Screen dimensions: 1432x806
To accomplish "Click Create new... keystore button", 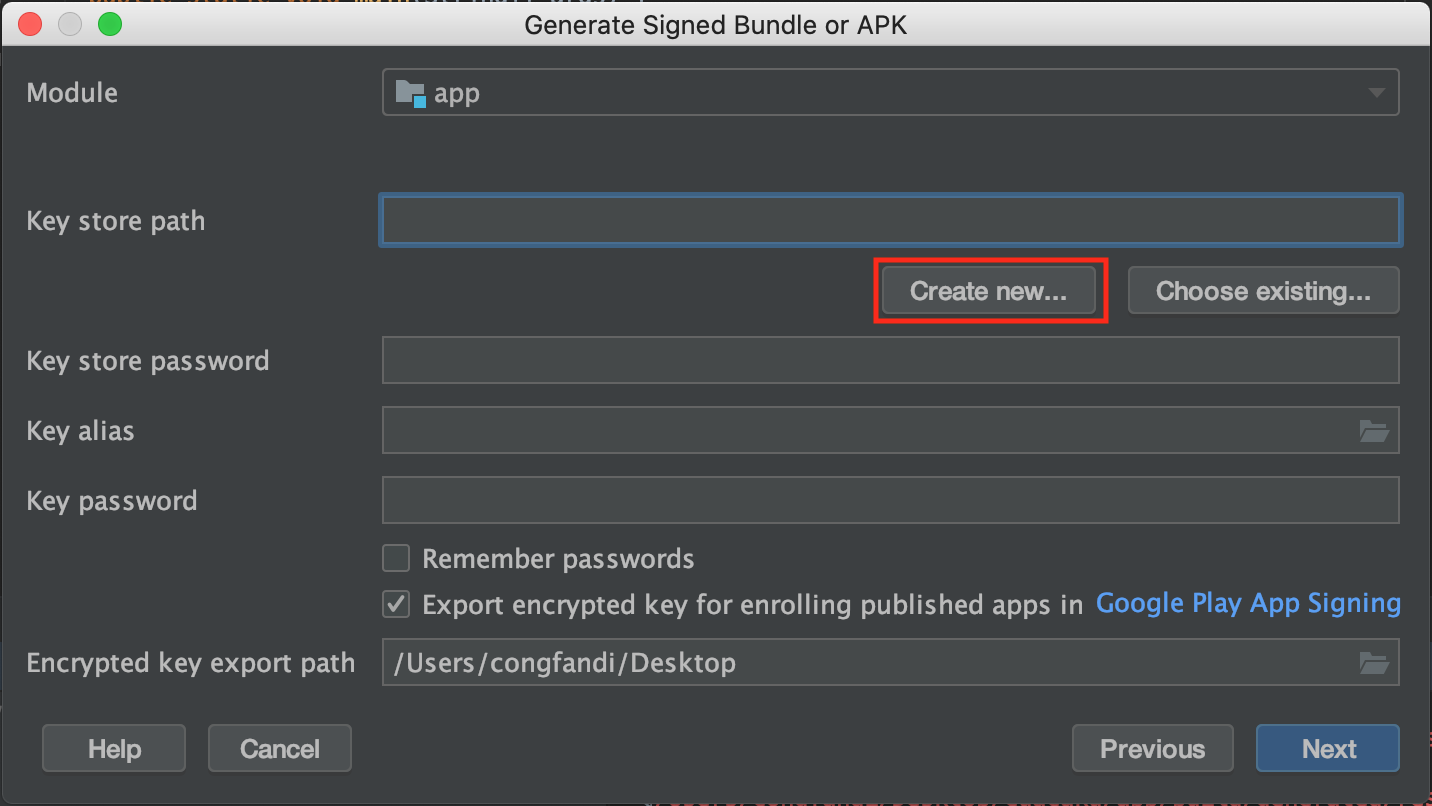I will (x=988, y=291).
